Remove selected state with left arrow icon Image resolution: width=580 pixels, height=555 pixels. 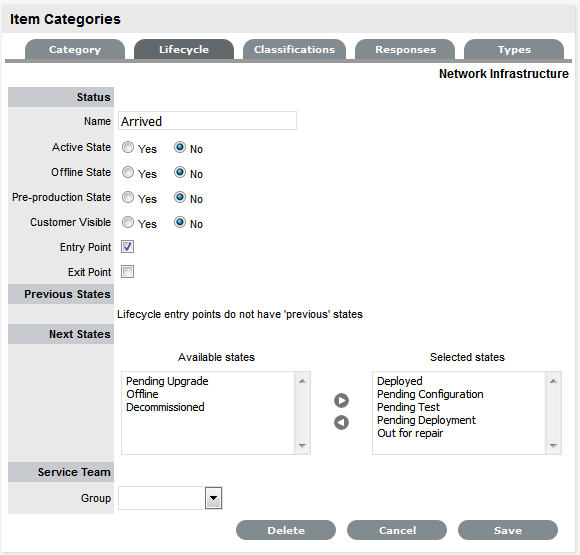point(341,423)
